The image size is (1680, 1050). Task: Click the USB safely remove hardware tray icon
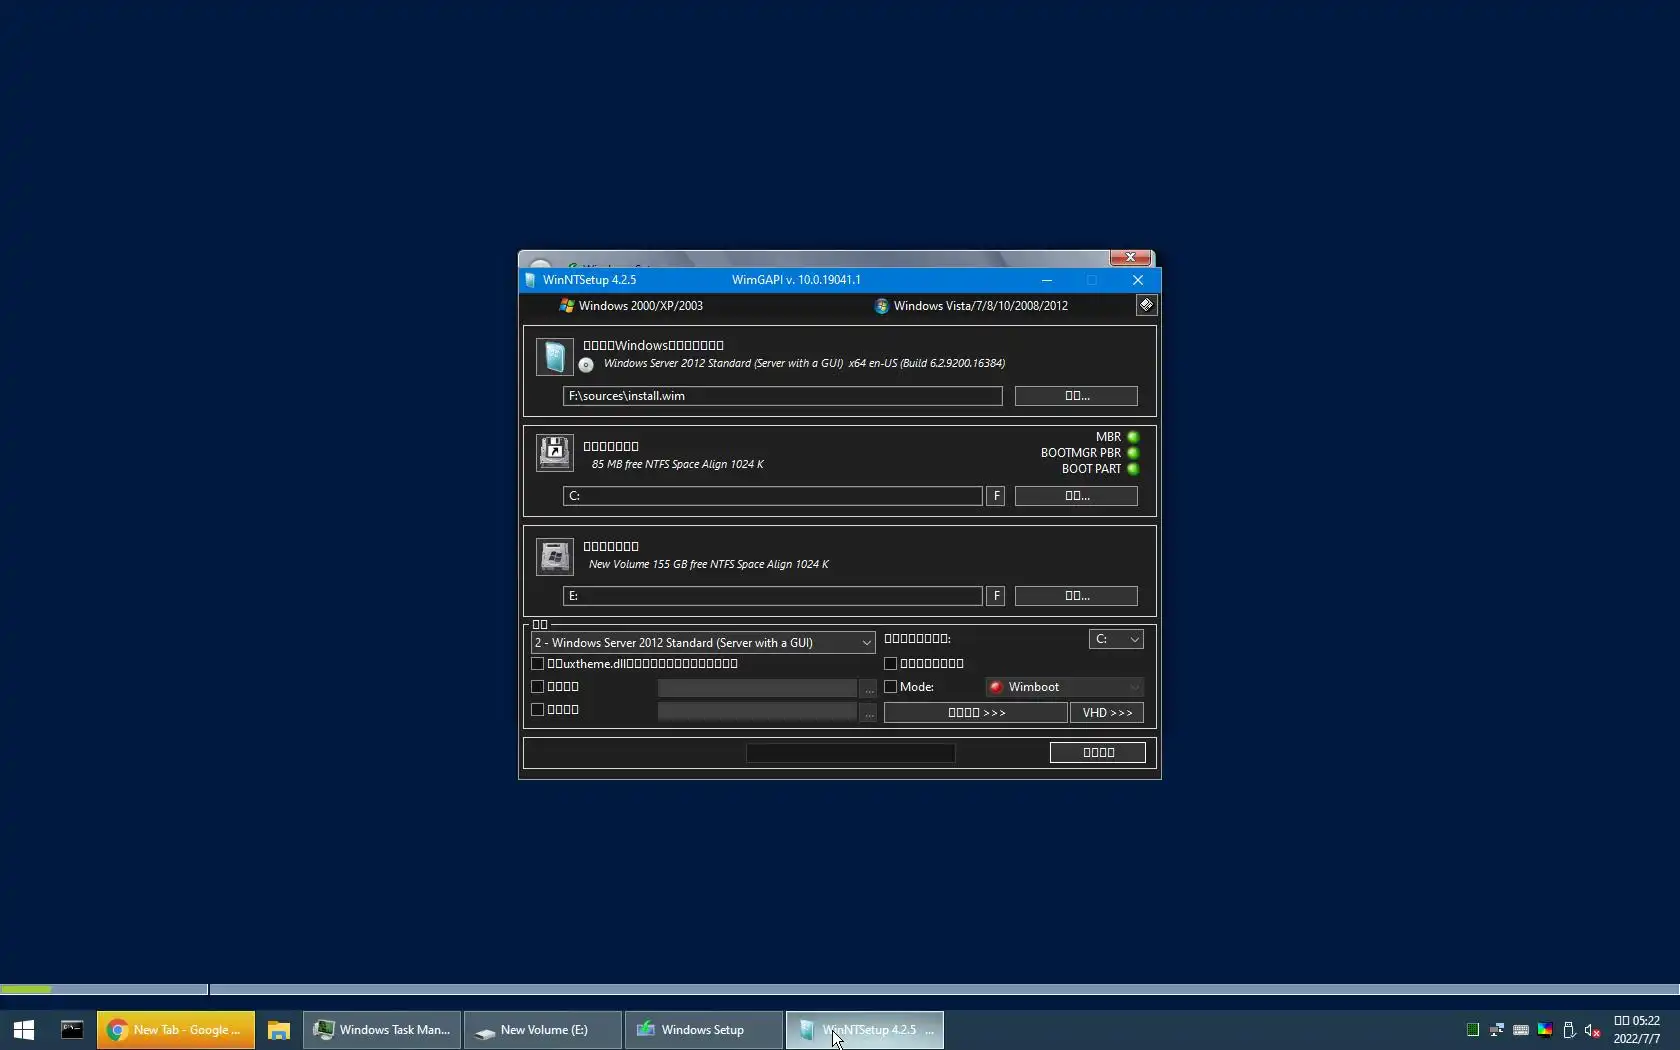[1569, 1030]
